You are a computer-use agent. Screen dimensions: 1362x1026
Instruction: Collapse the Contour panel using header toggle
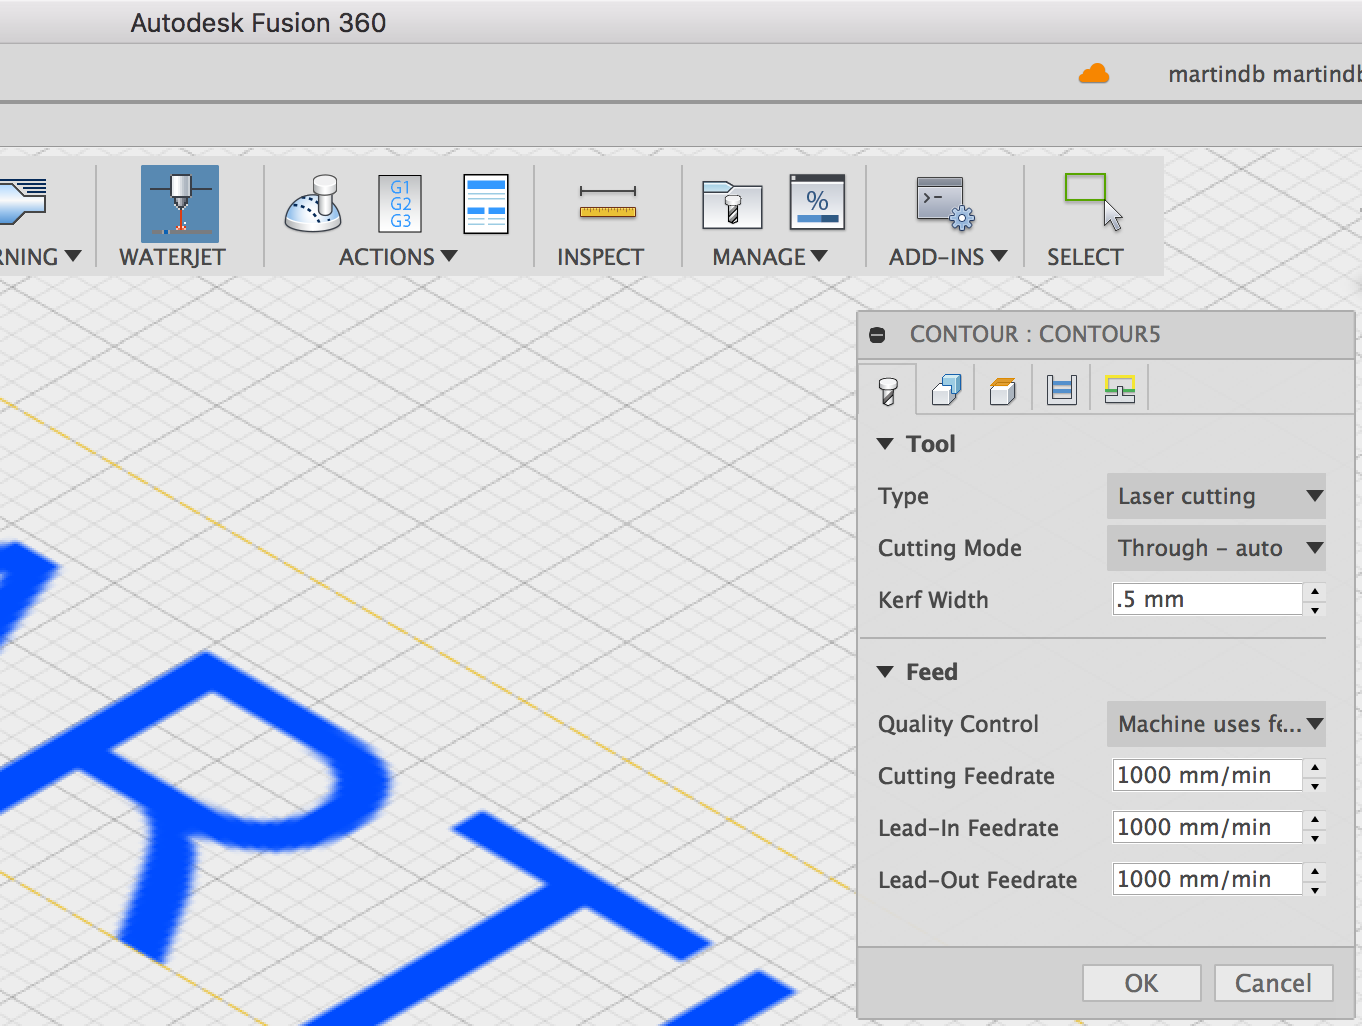[877, 335]
